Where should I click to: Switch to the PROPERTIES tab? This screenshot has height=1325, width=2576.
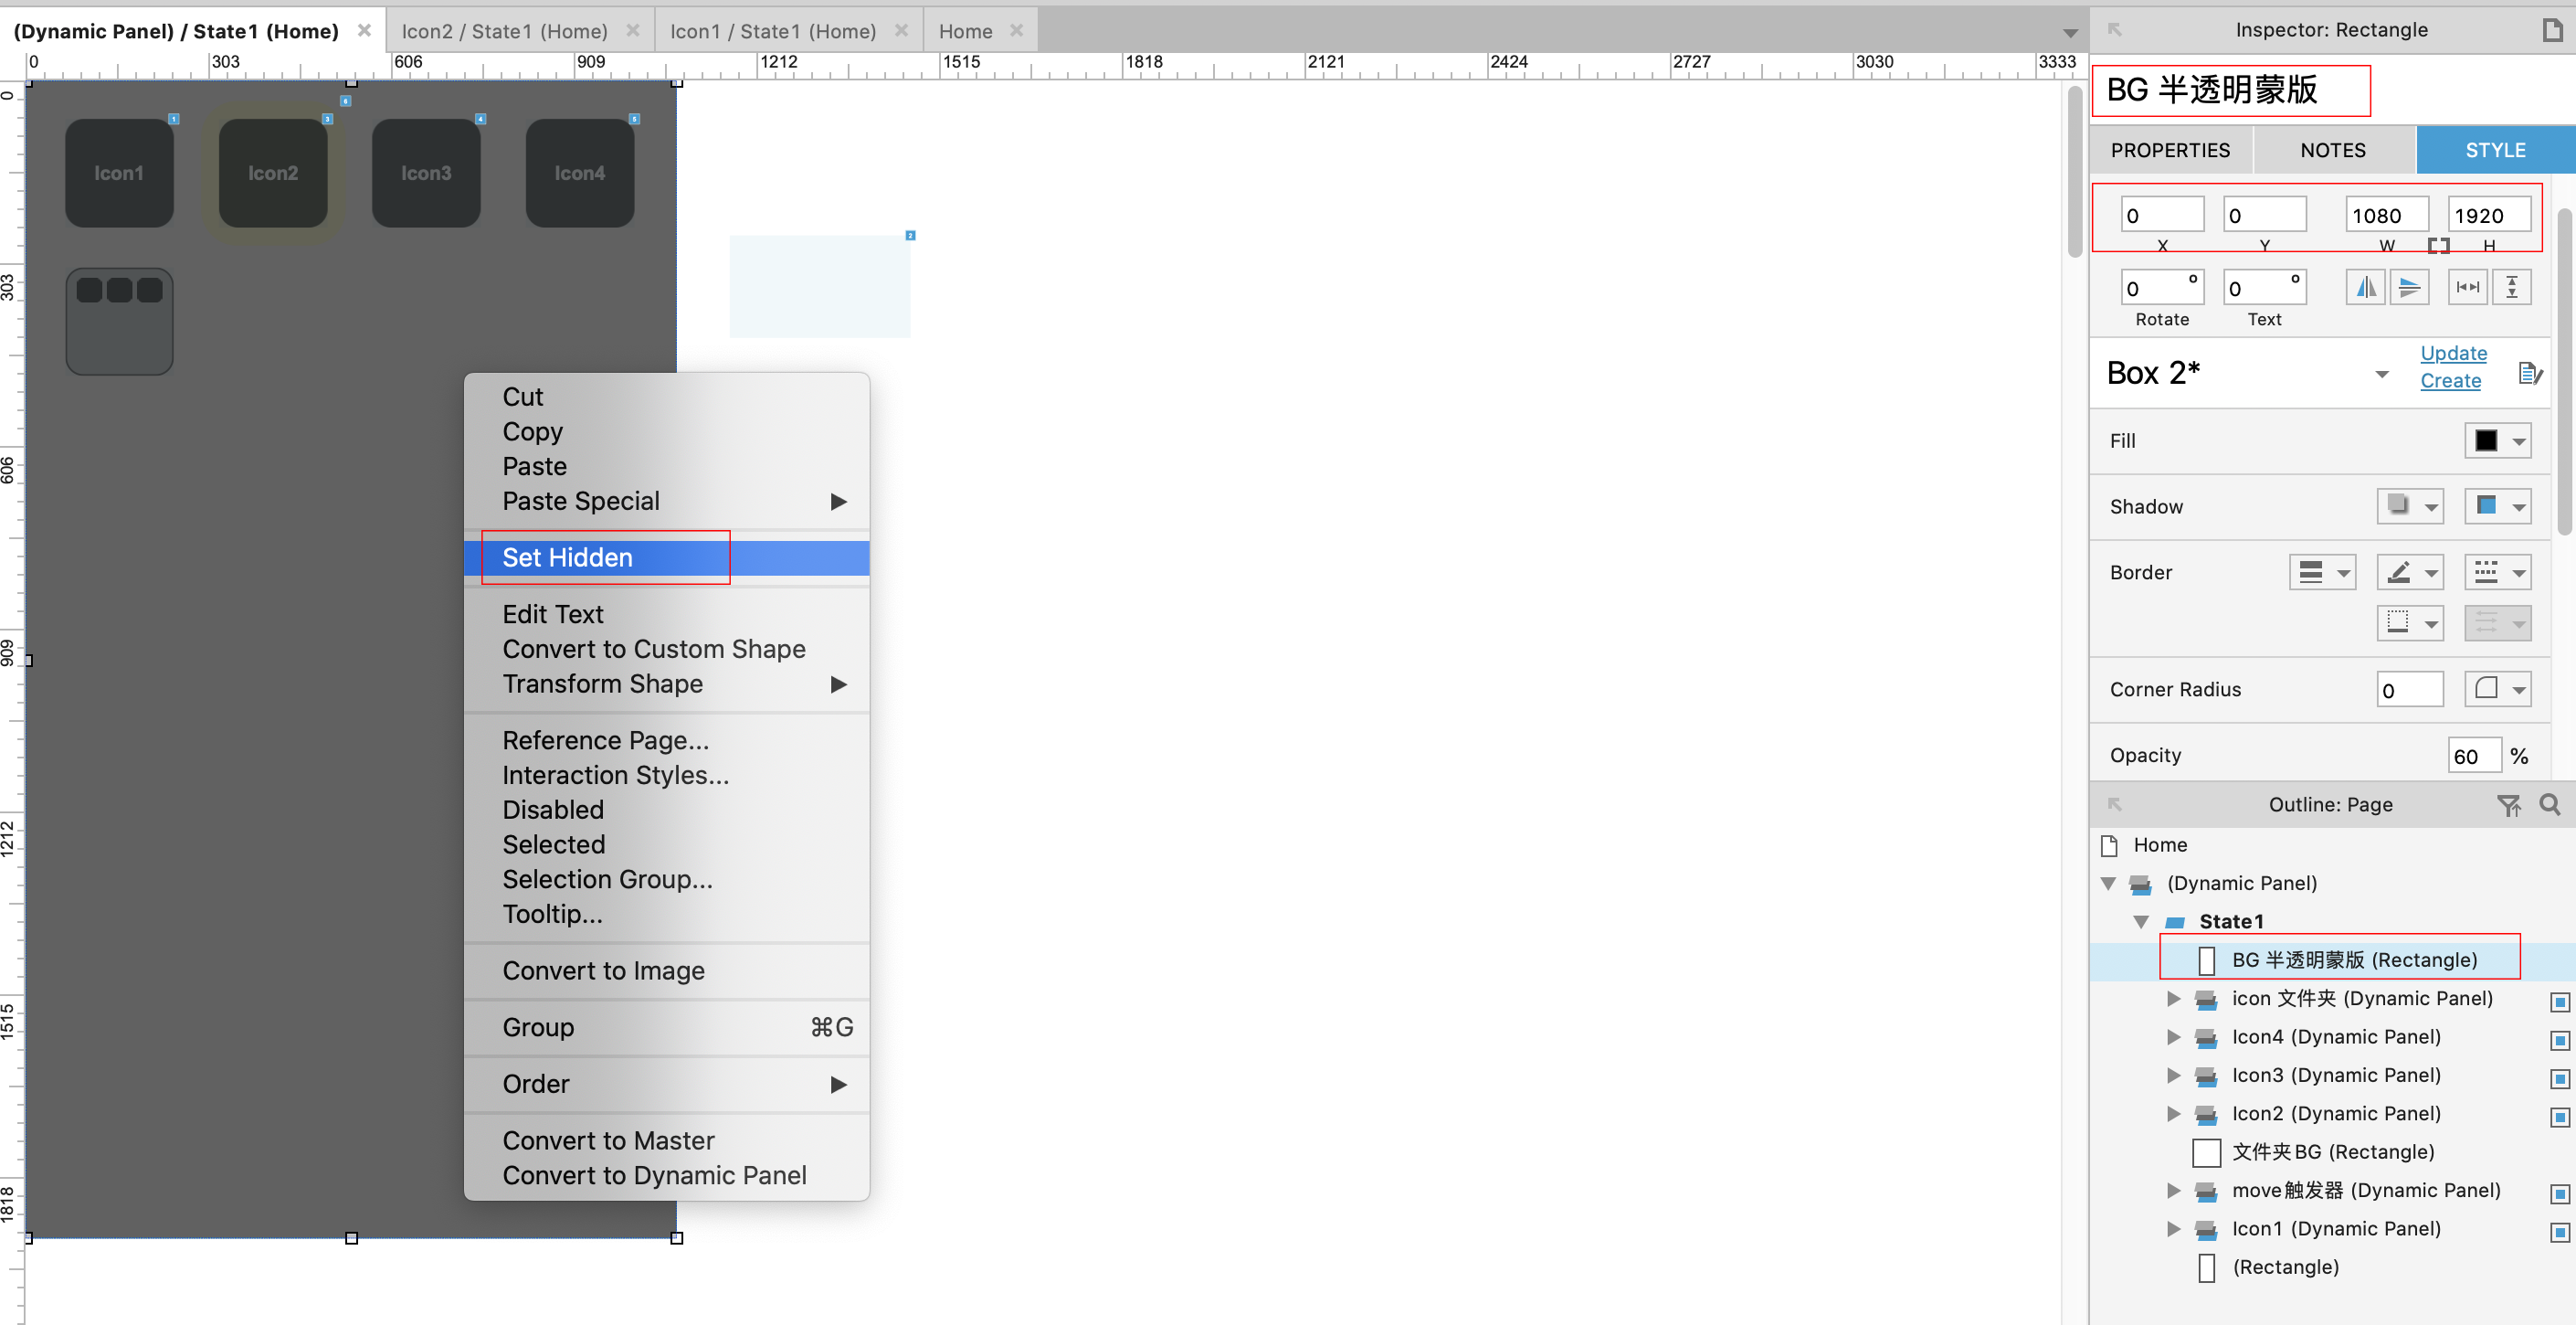coord(2170,150)
